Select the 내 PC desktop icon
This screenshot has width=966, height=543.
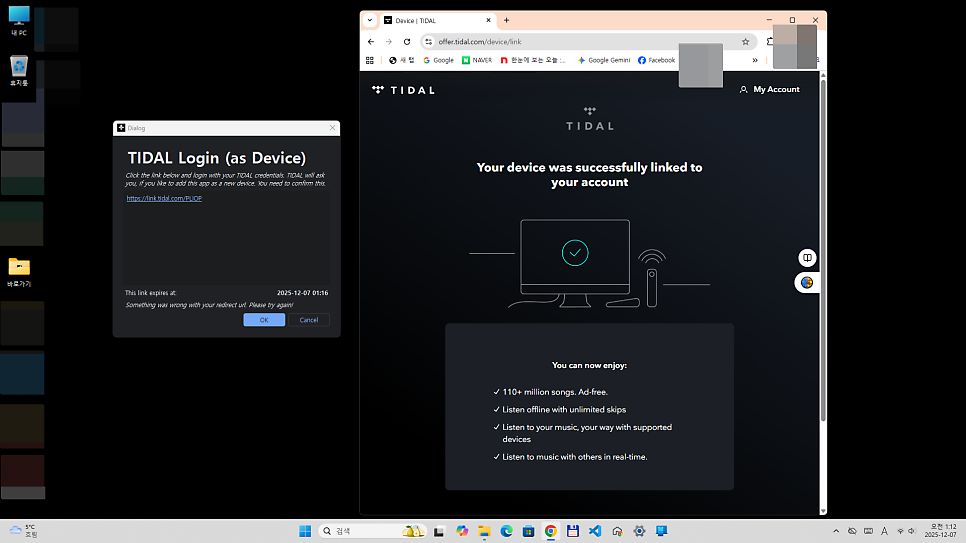pos(18,21)
